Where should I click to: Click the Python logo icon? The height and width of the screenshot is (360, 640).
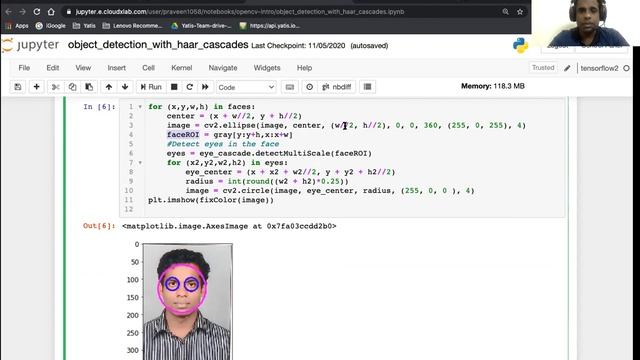[x=520, y=46]
